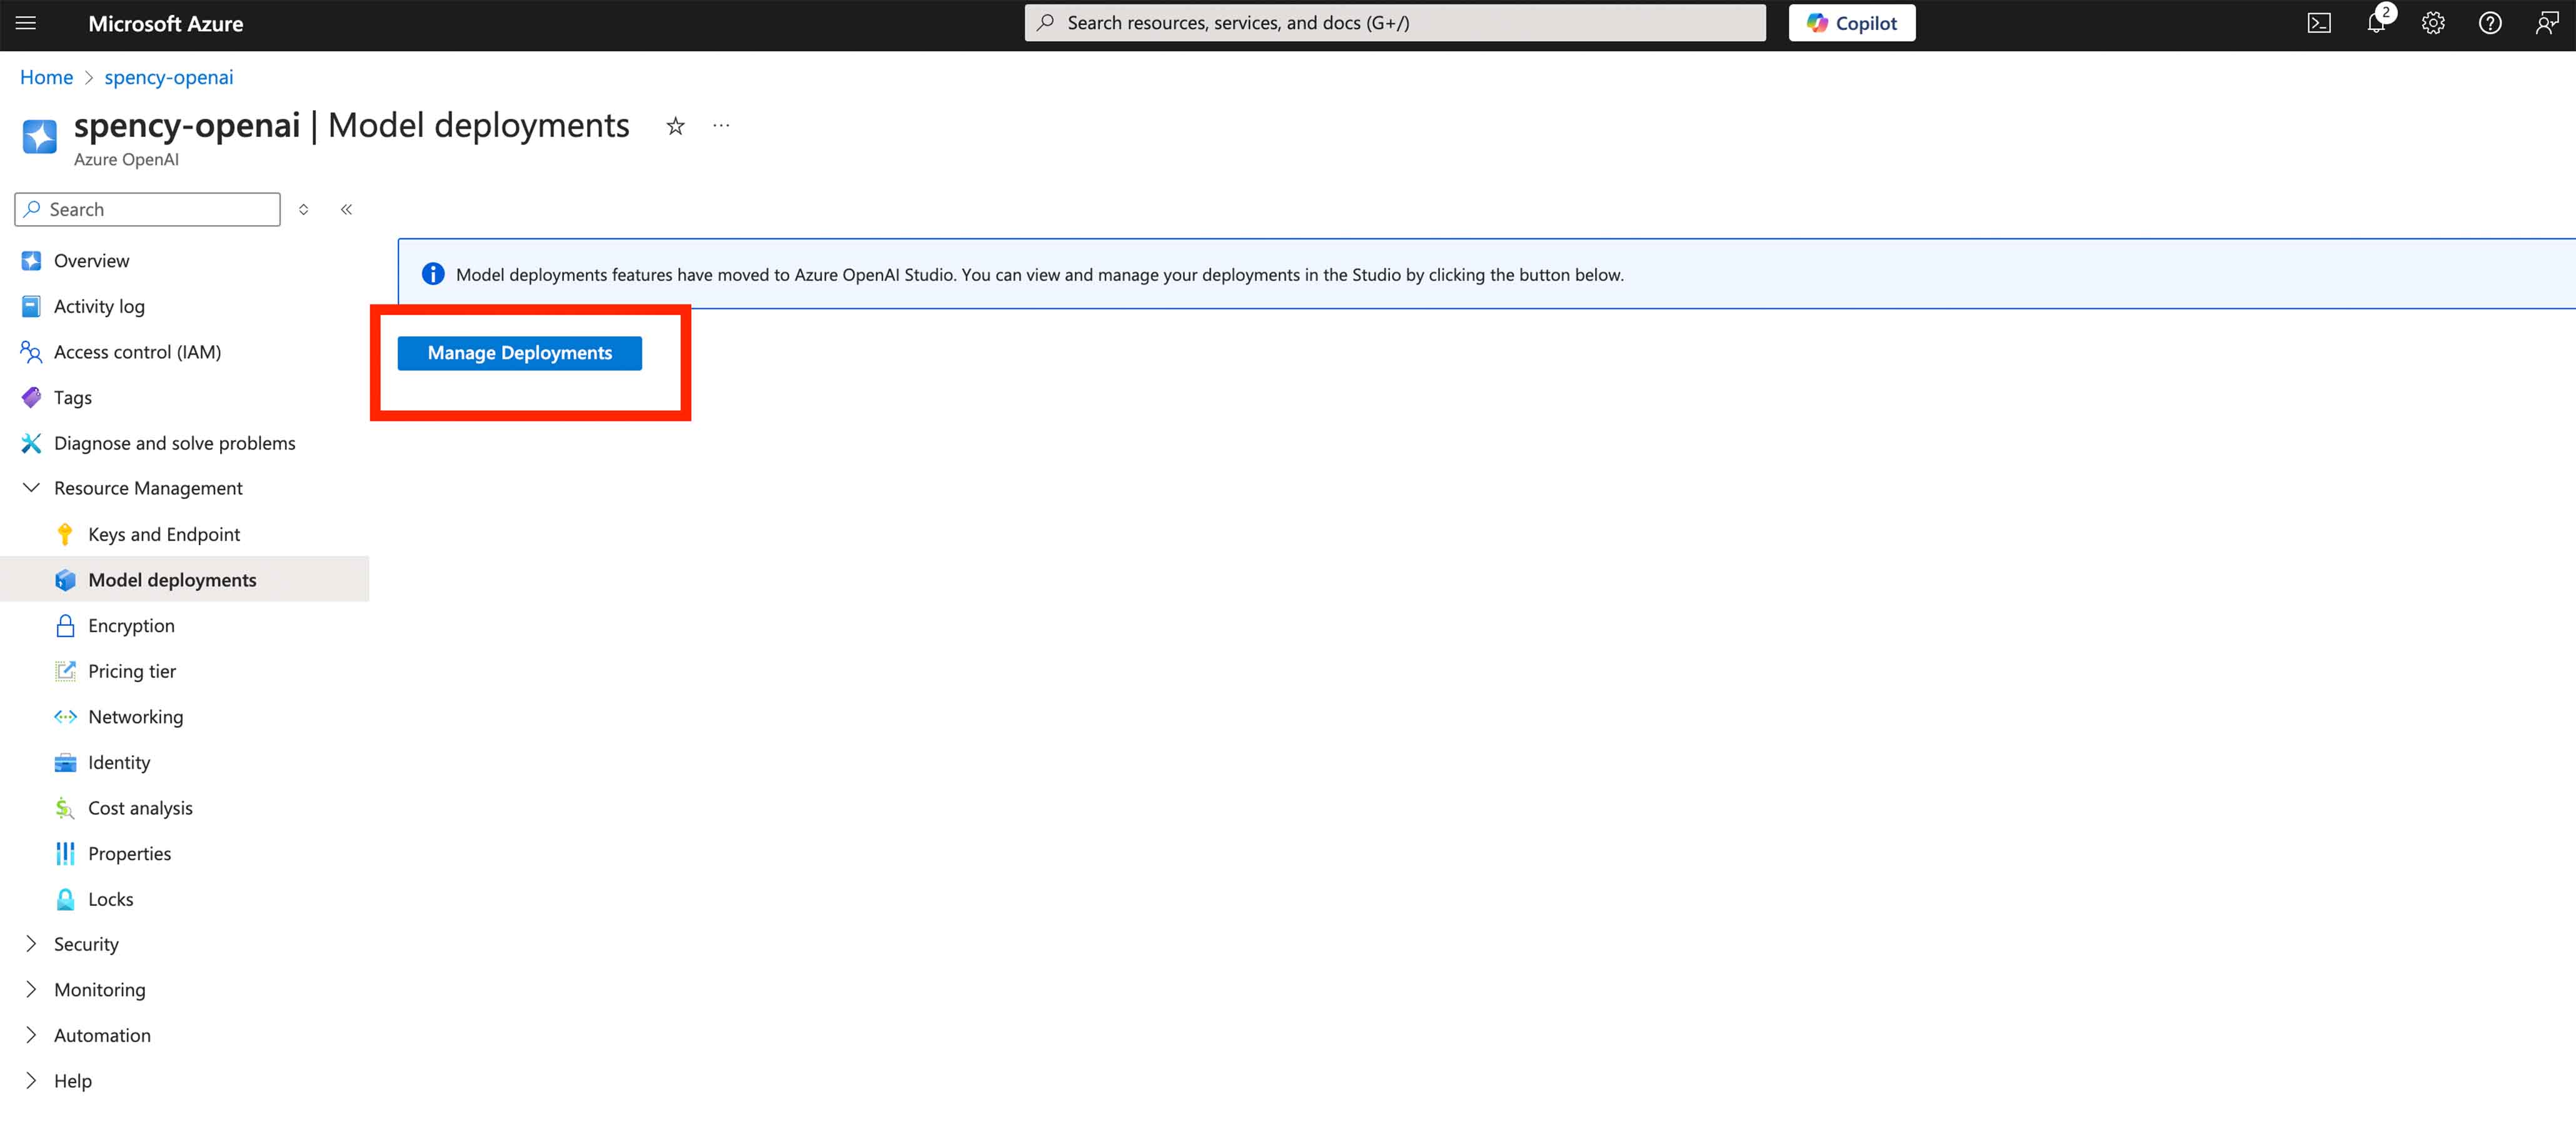The height and width of the screenshot is (1126, 2576).
Task: Open the Azure portal hamburger menu
Action: point(26,23)
